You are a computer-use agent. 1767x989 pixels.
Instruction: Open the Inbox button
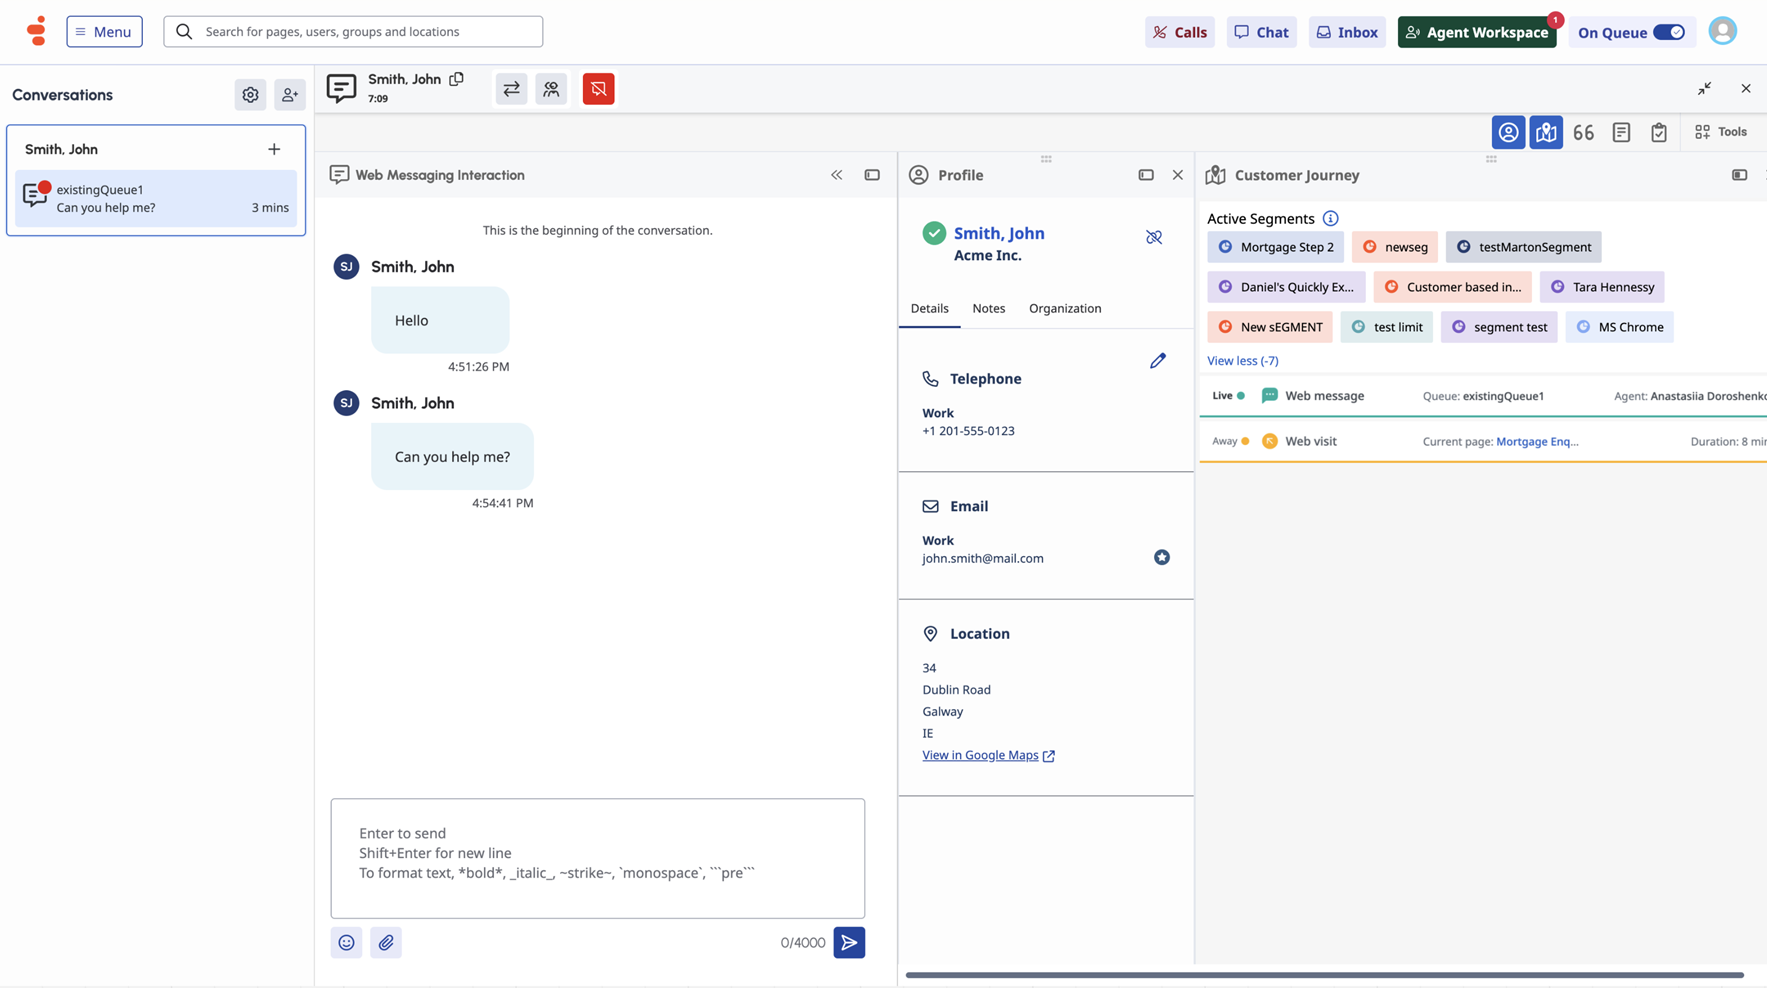point(1347,32)
